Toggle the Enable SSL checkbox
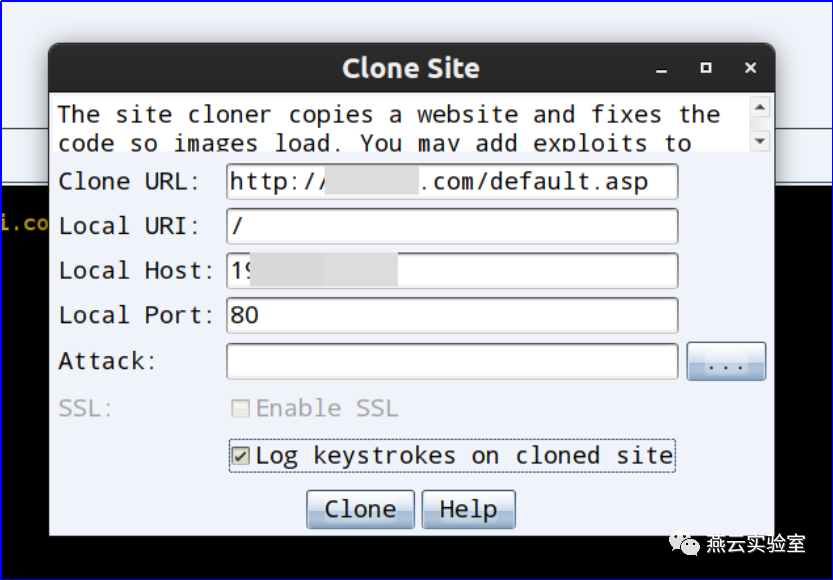Screen dimensions: 833x580 point(241,408)
